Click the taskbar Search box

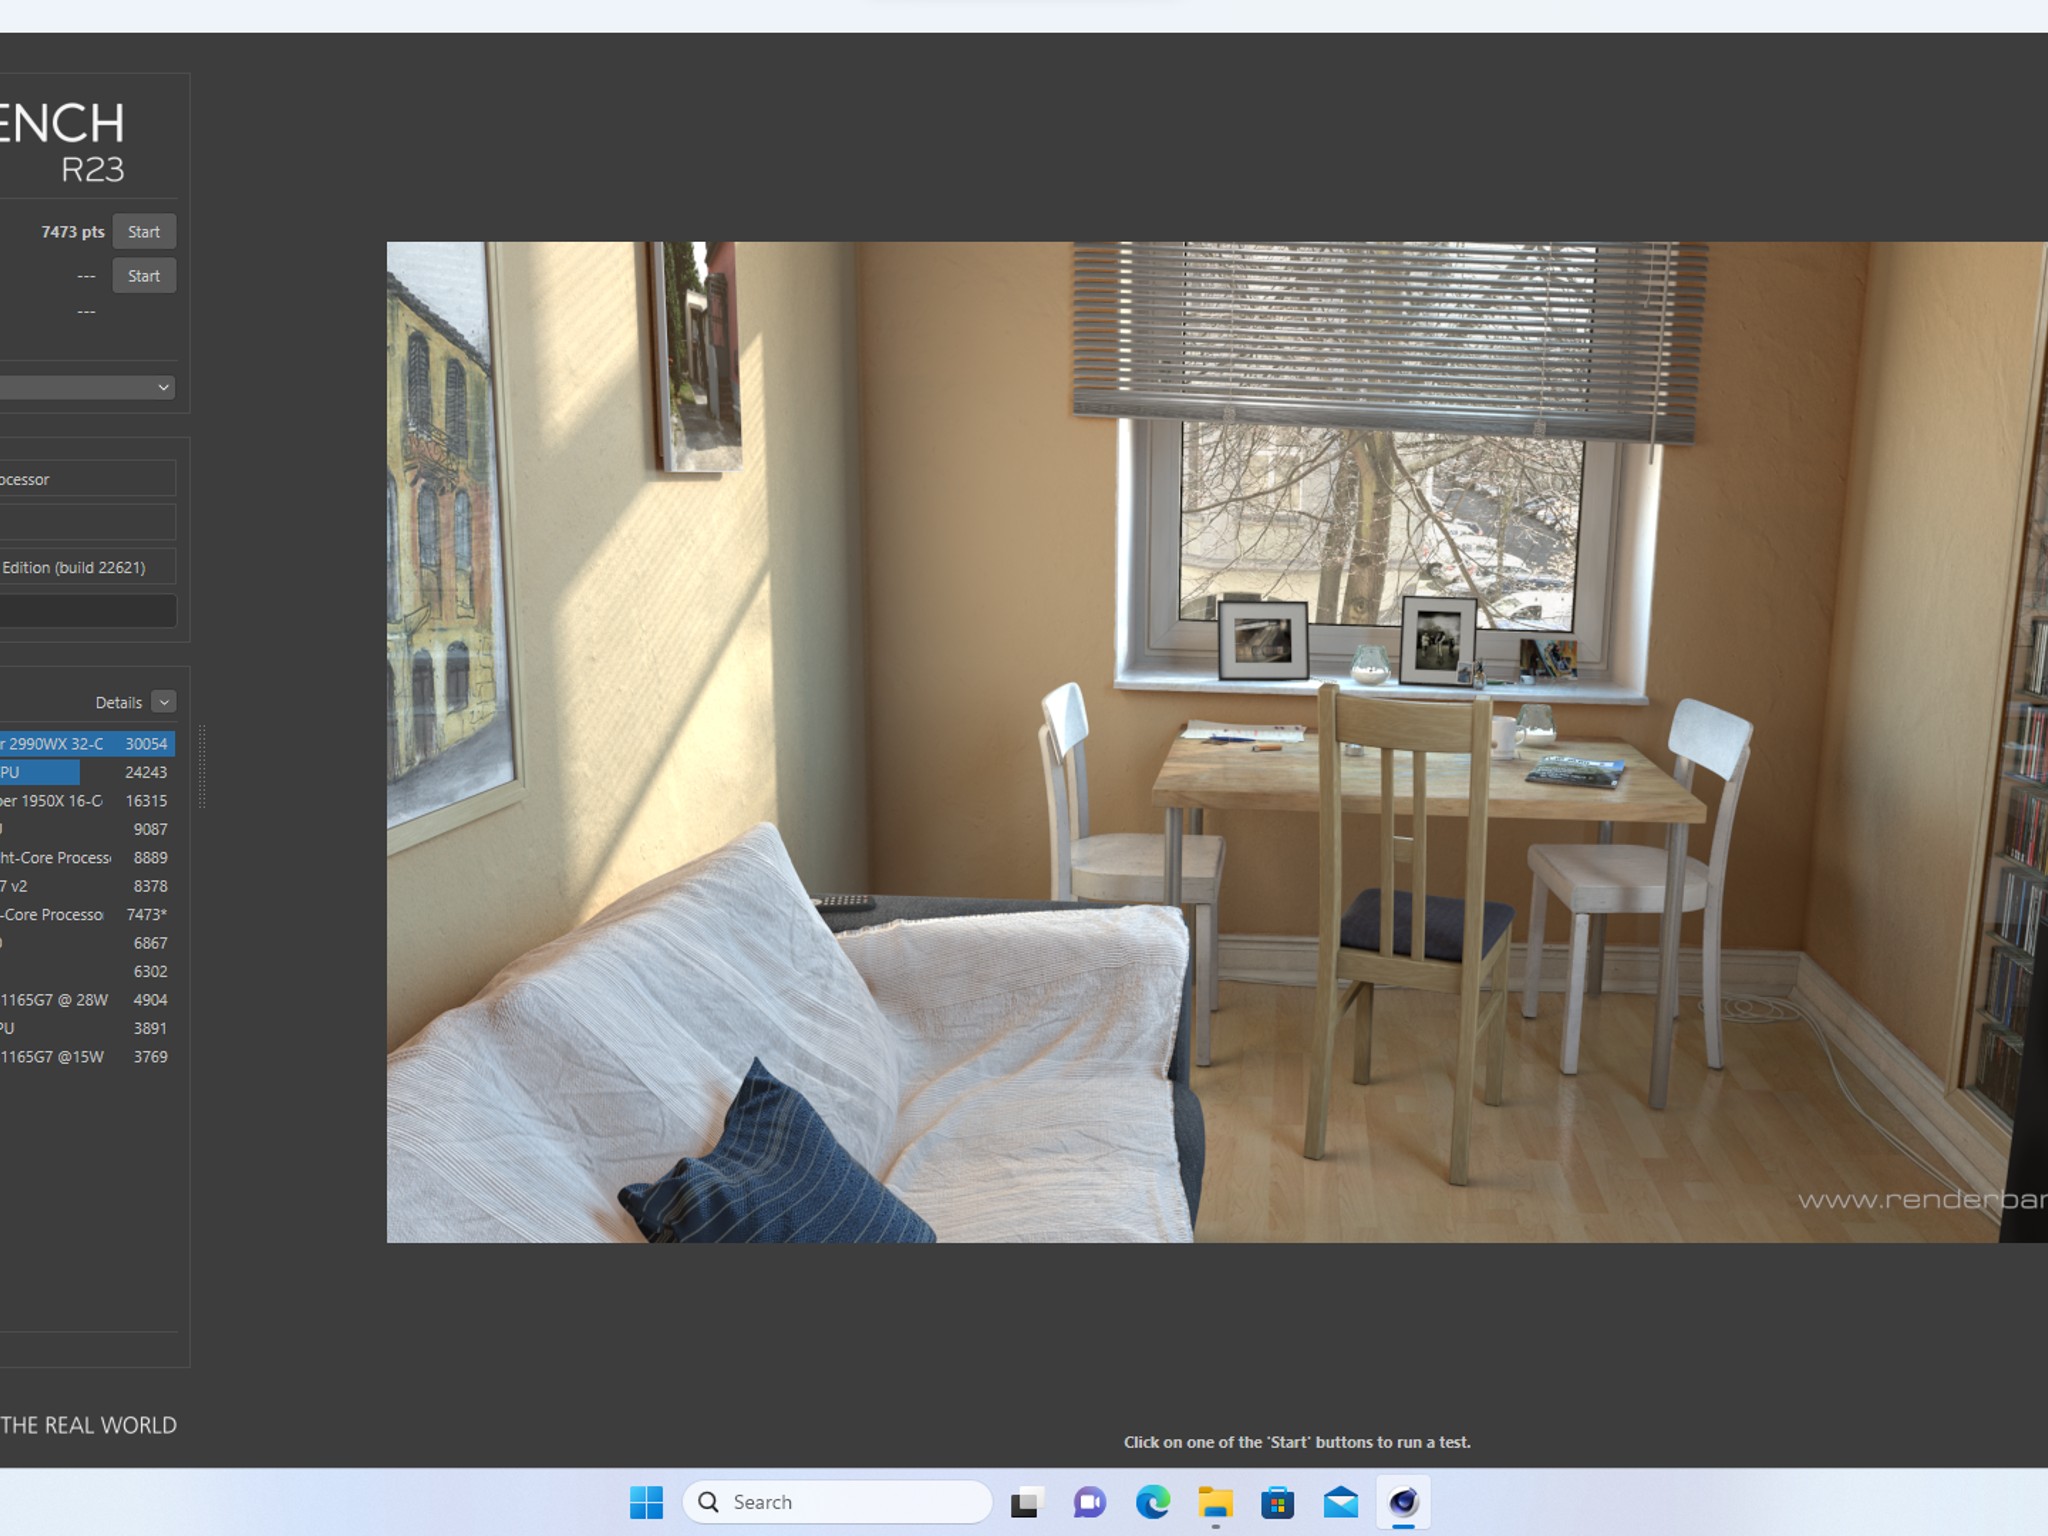(x=837, y=1502)
